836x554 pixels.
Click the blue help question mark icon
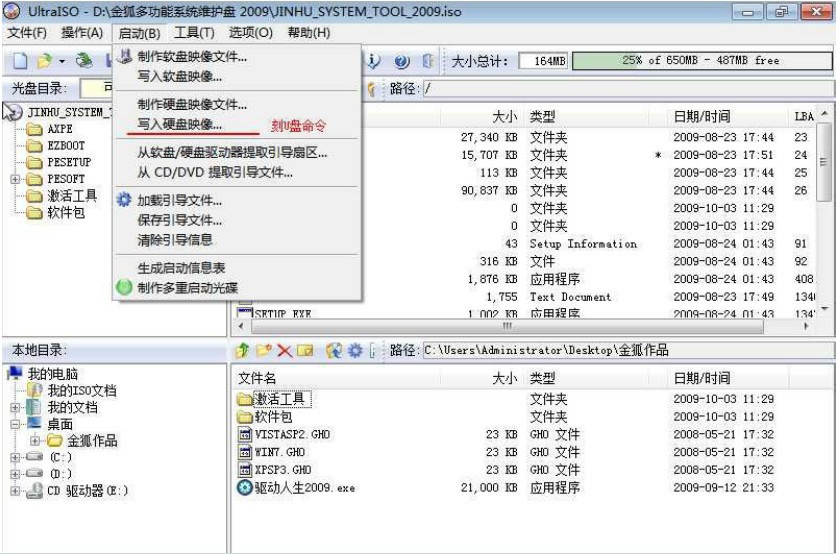[x=402, y=62]
